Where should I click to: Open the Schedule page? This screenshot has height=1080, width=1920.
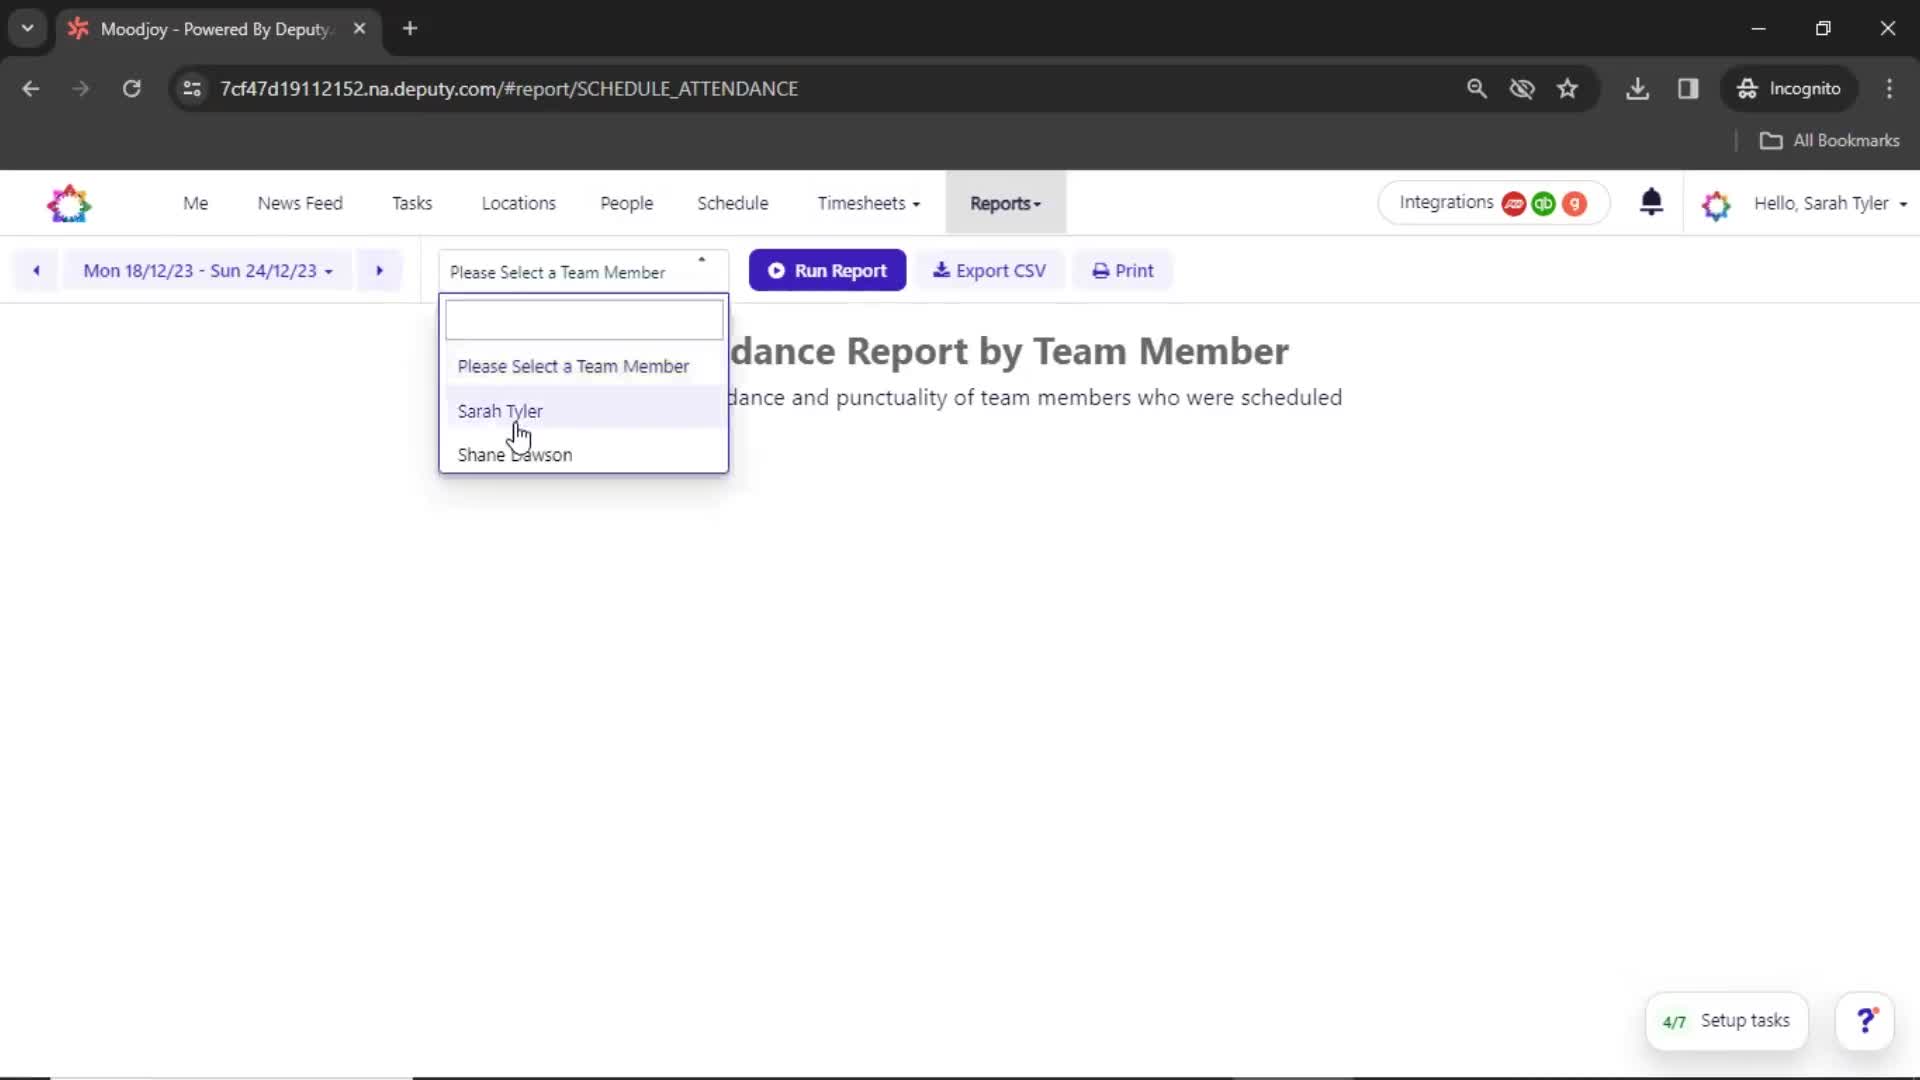click(732, 203)
